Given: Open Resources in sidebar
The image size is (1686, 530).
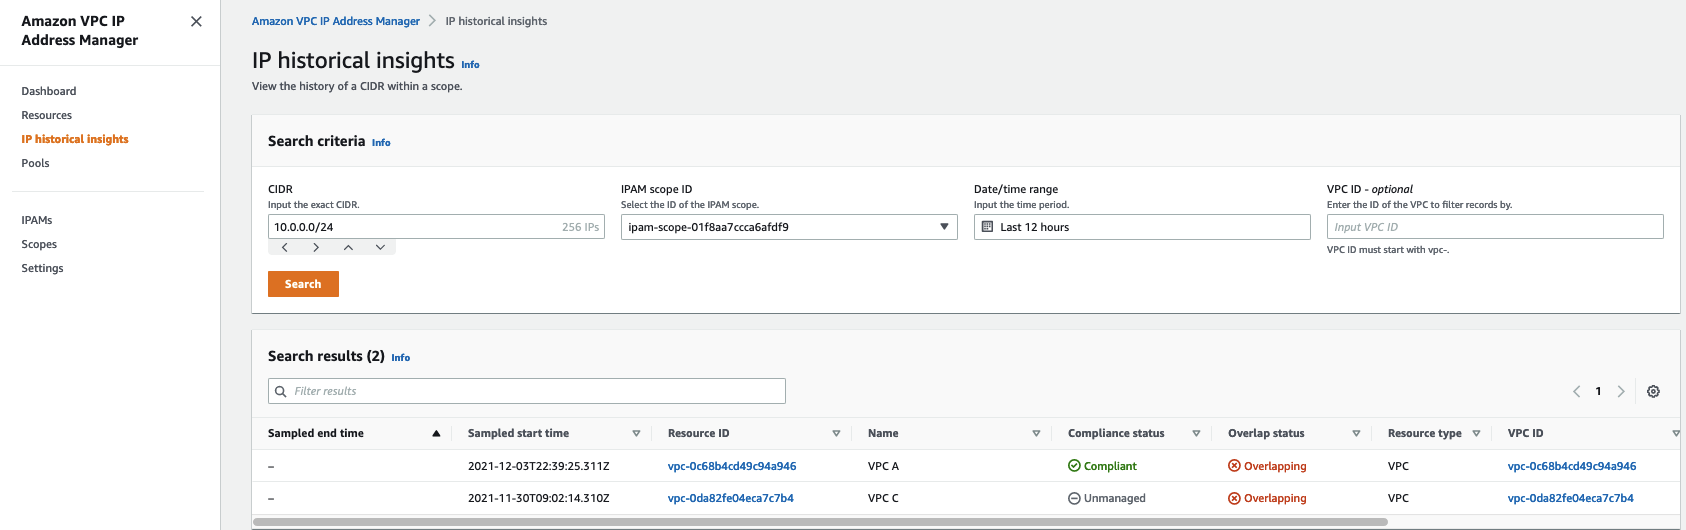Looking at the screenshot, I should pyautogui.click(x=47, y=115).
